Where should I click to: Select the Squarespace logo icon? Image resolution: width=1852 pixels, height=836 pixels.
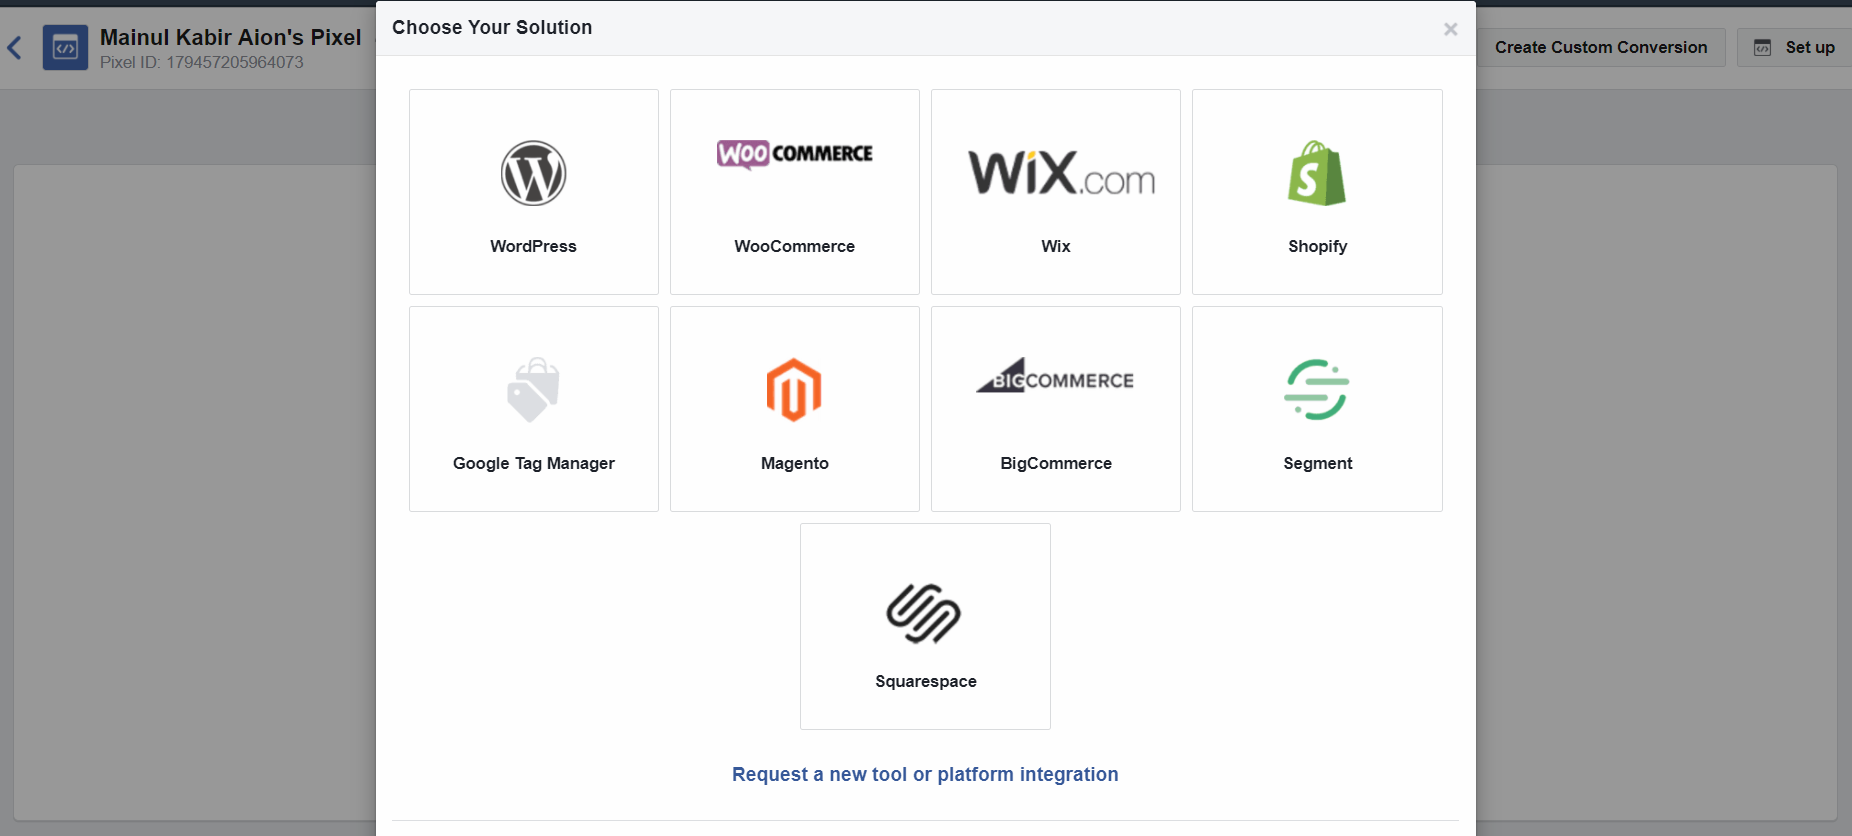click(924, 613)
